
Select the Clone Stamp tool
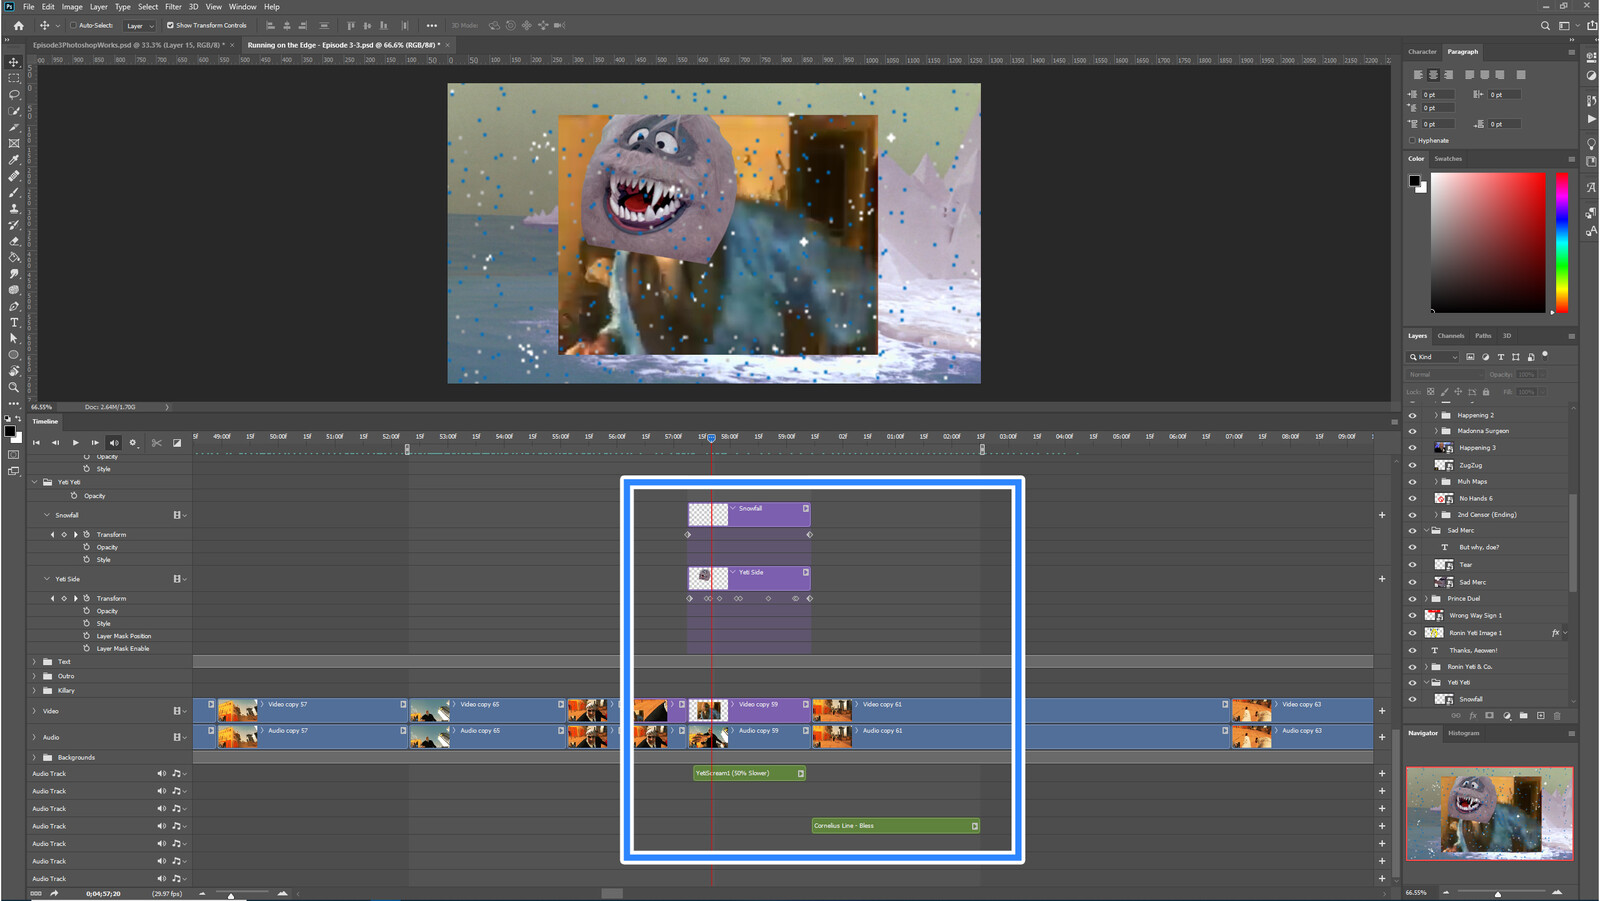click(x=14, y=208)
